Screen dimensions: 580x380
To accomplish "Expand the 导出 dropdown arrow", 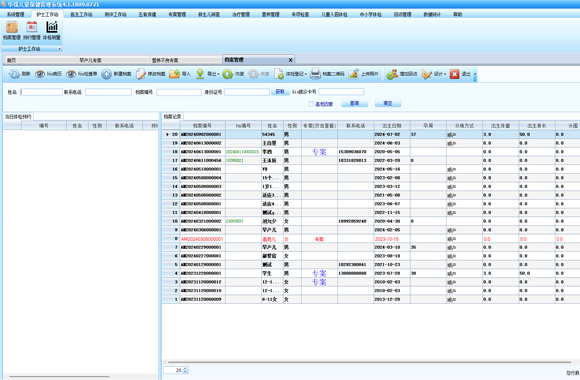I will click(219, 74).
